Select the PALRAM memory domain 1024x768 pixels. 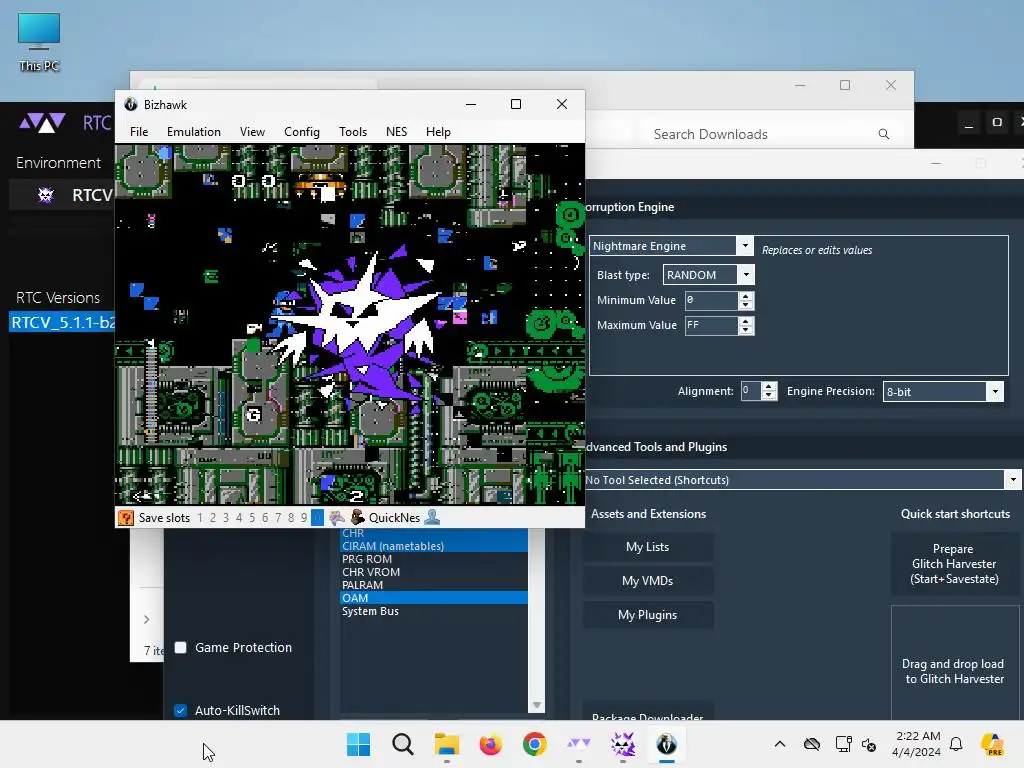pyautogui.click(x=434, y=585)
